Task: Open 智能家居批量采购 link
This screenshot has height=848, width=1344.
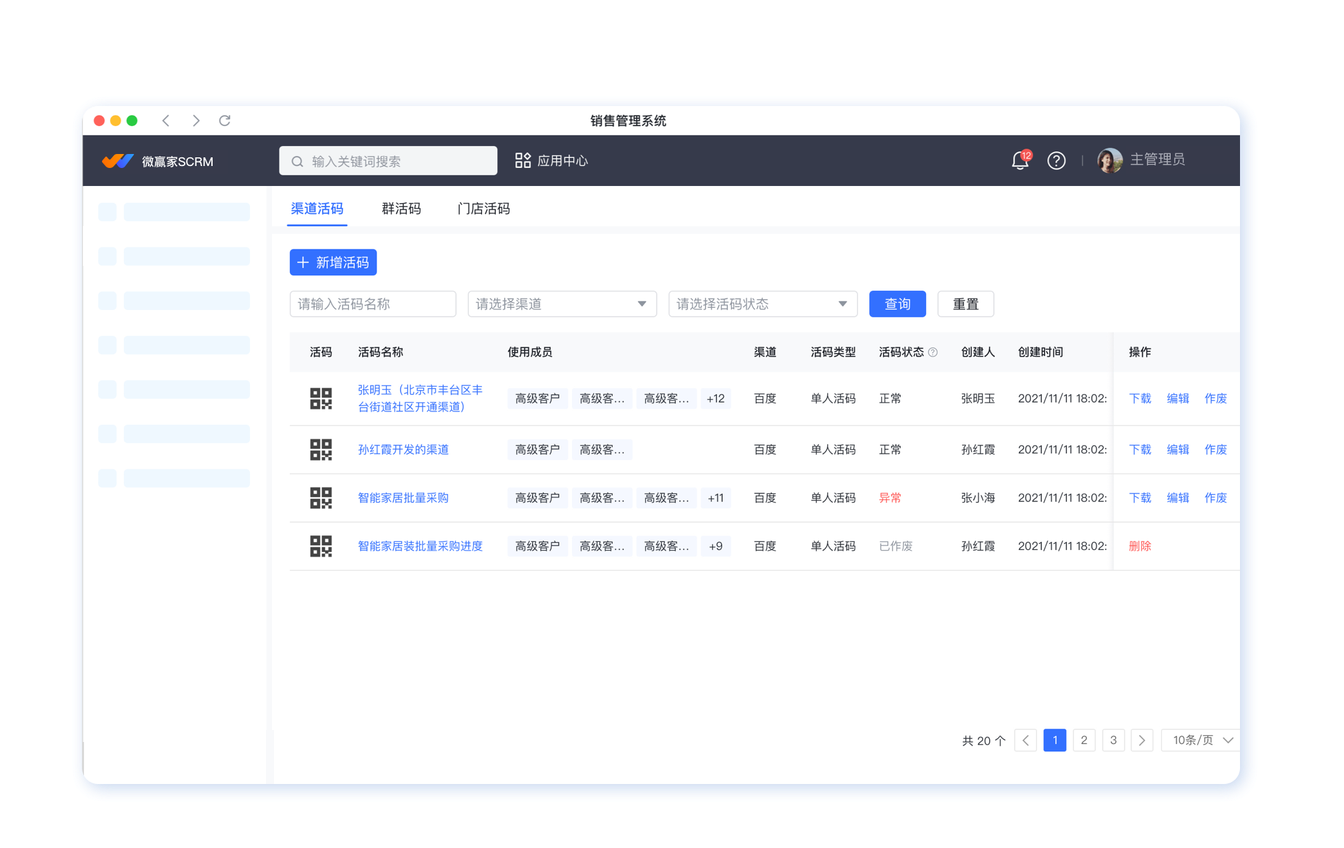Action: tap(403, 498)
